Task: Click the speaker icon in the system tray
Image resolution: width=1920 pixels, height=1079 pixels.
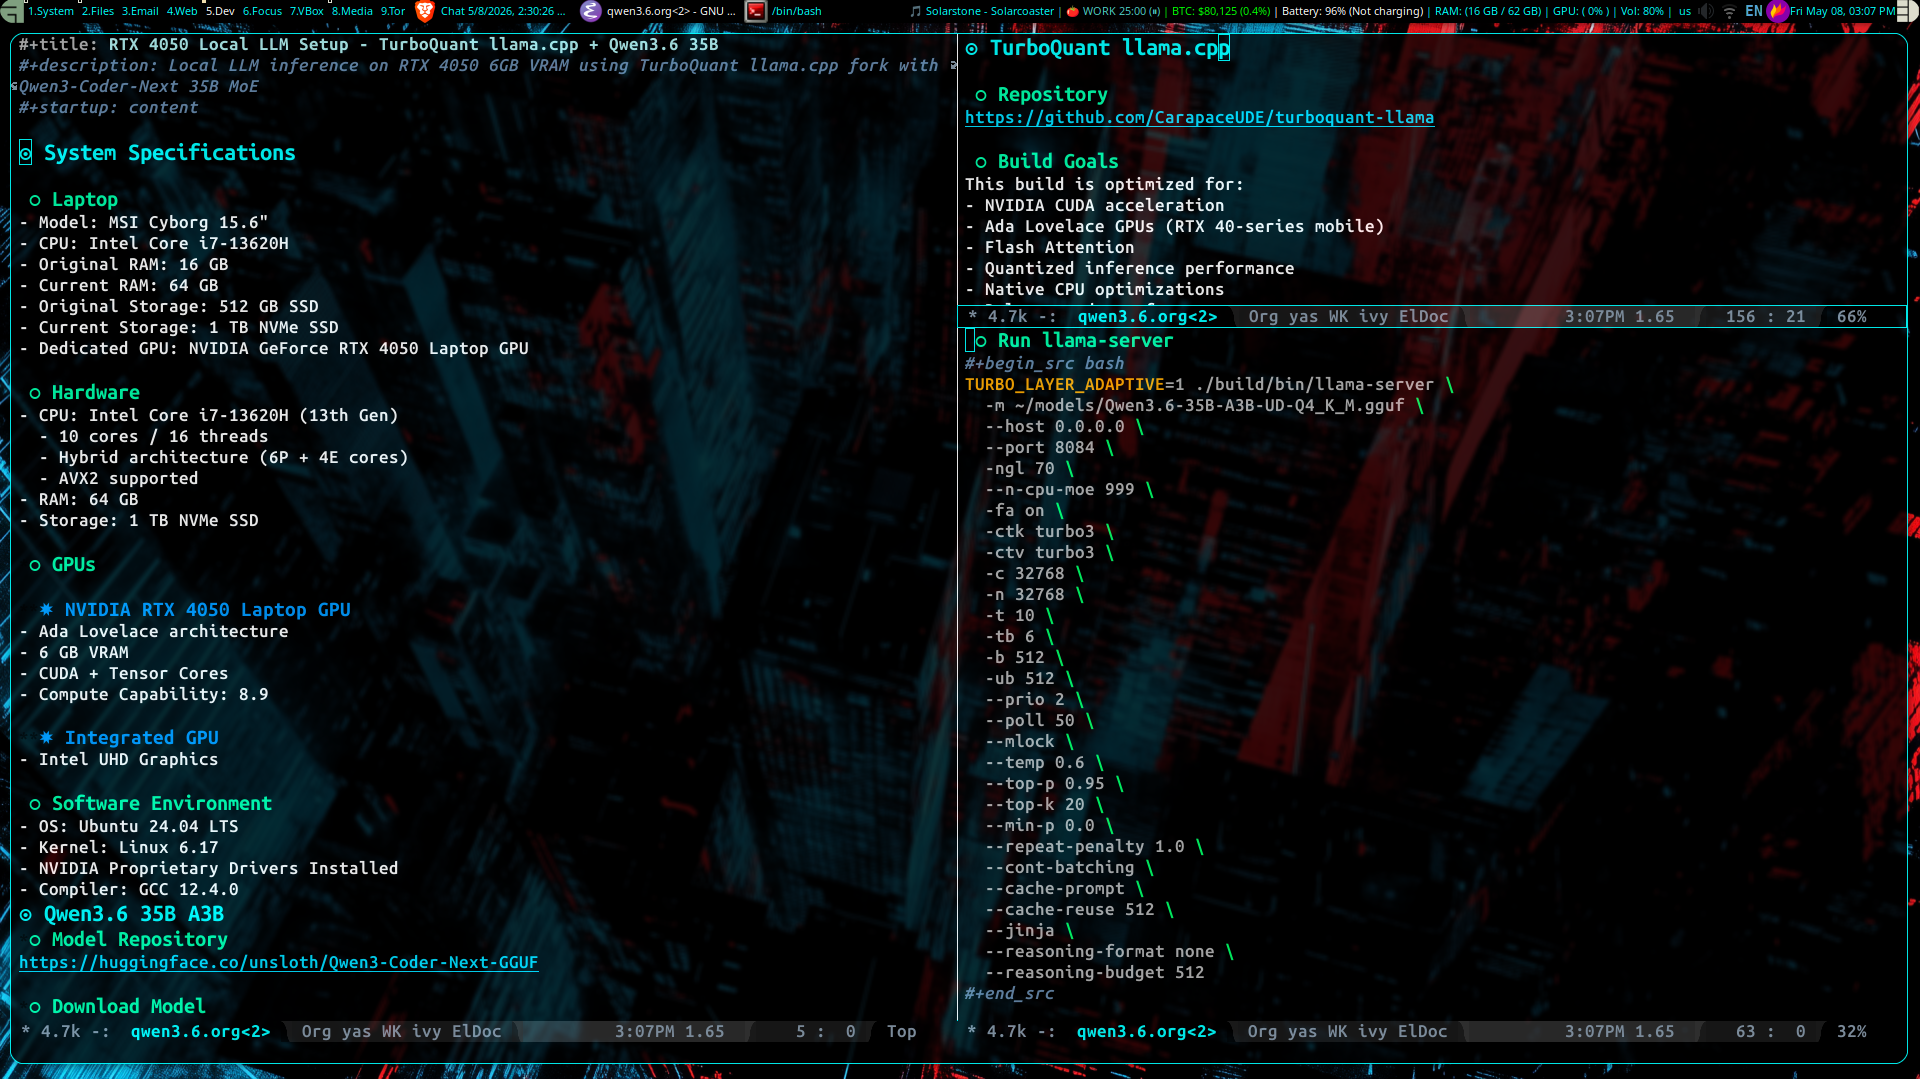Action: pos(1706,12)
